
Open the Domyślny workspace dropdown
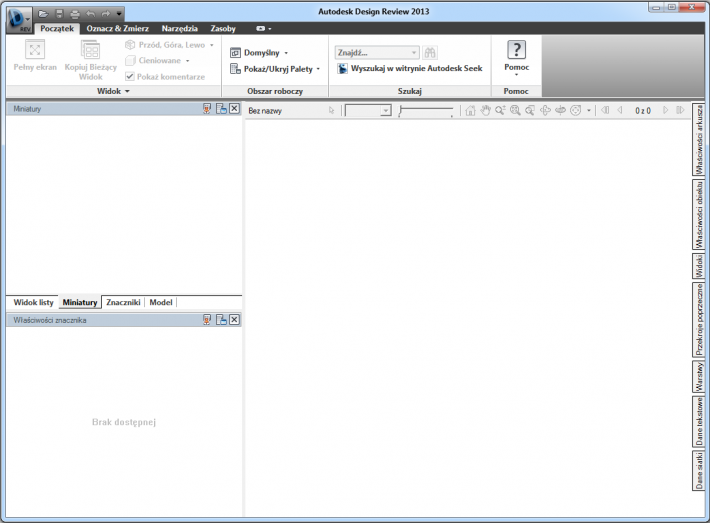[x=259, y=53]
